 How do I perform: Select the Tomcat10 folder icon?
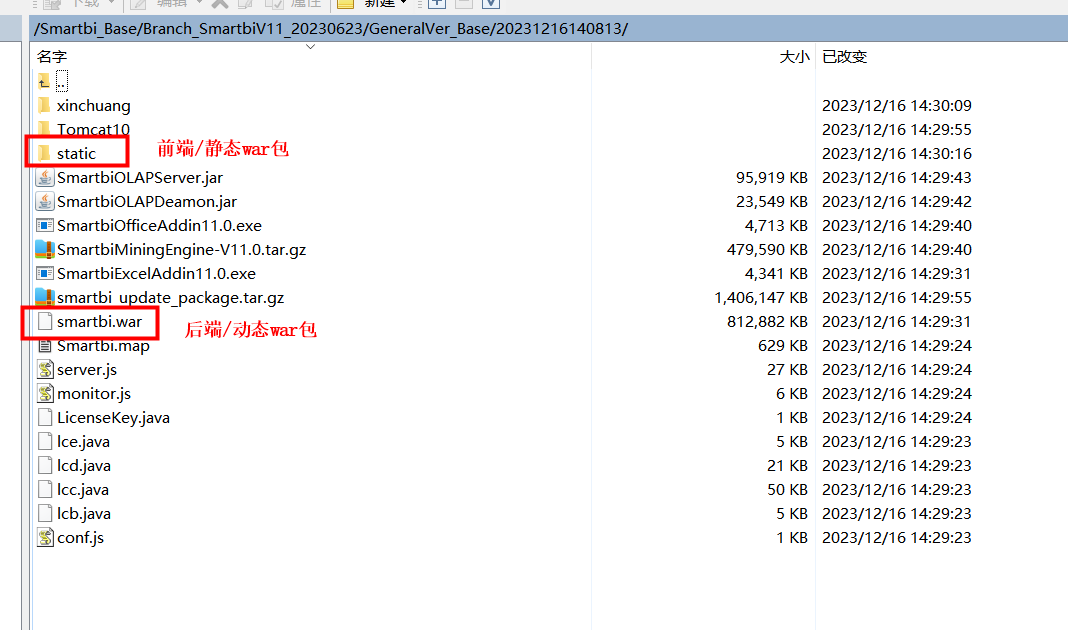44,129
